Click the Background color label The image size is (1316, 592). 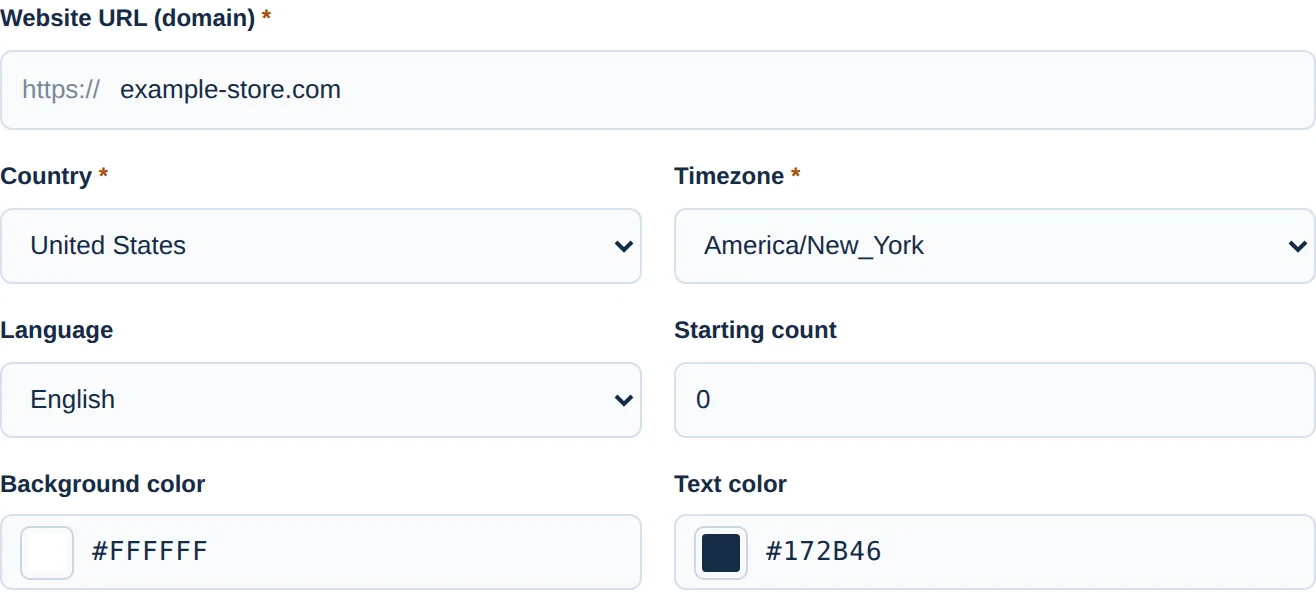point(103,484)
